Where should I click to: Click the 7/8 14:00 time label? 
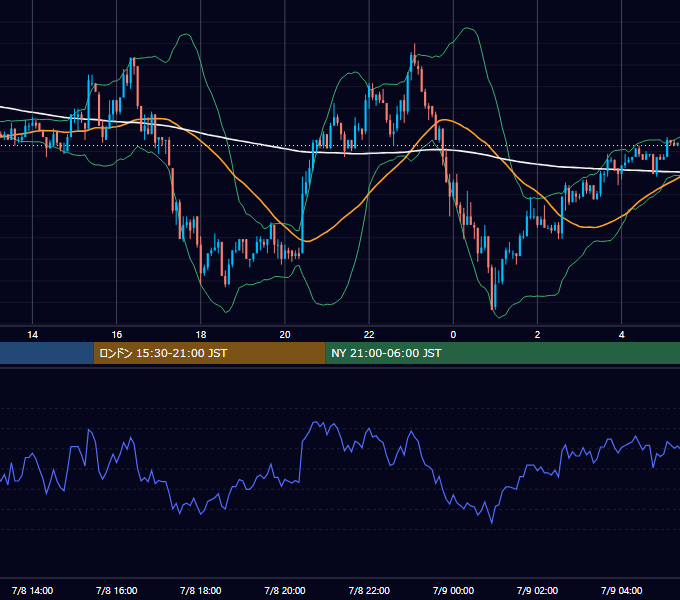coord(33,590)
